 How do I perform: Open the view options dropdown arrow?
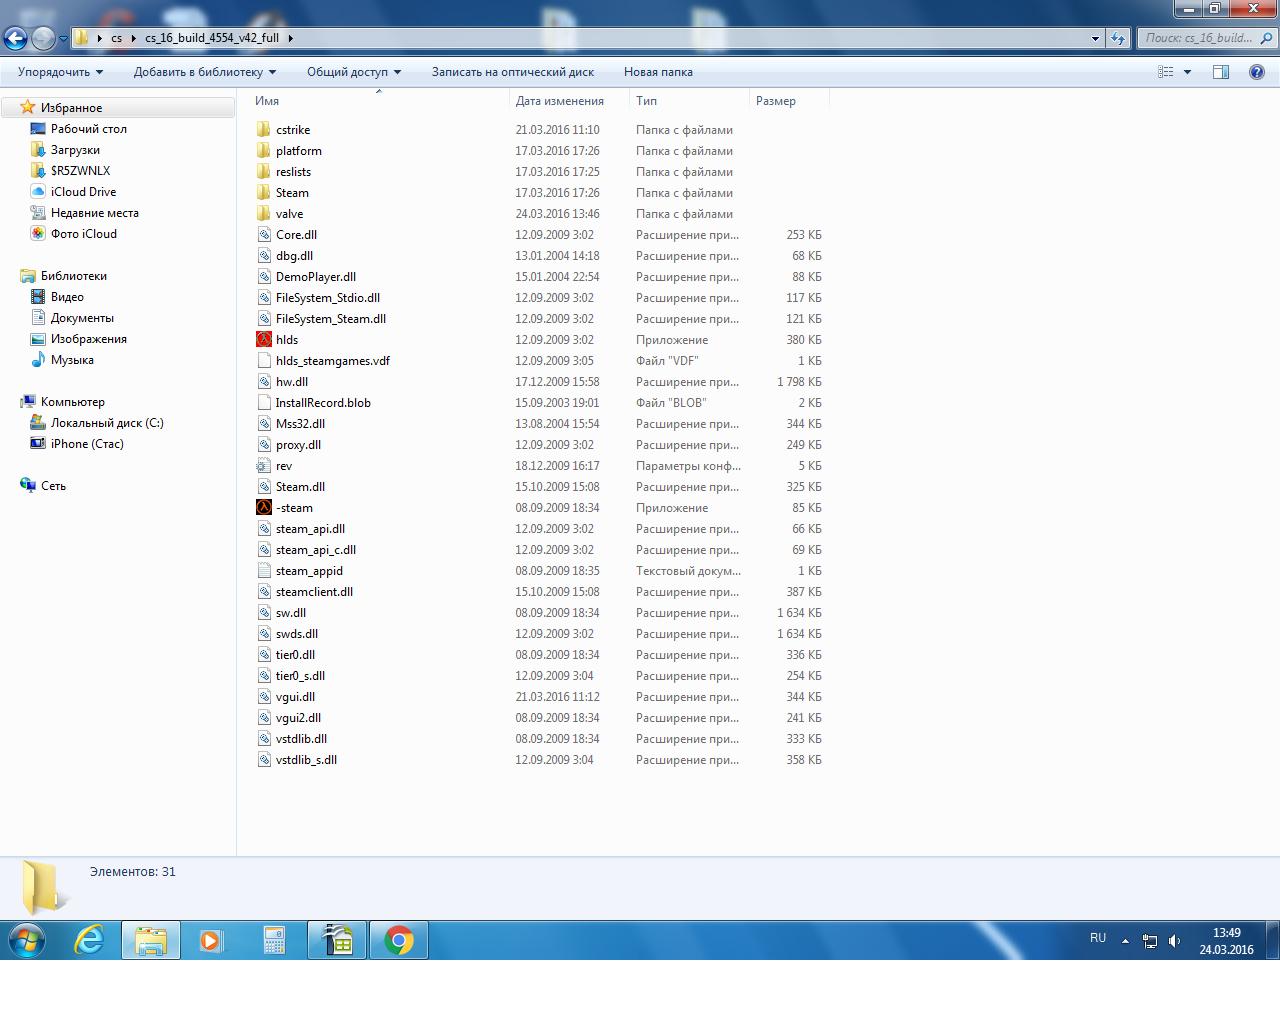[x=1188, y=72]
